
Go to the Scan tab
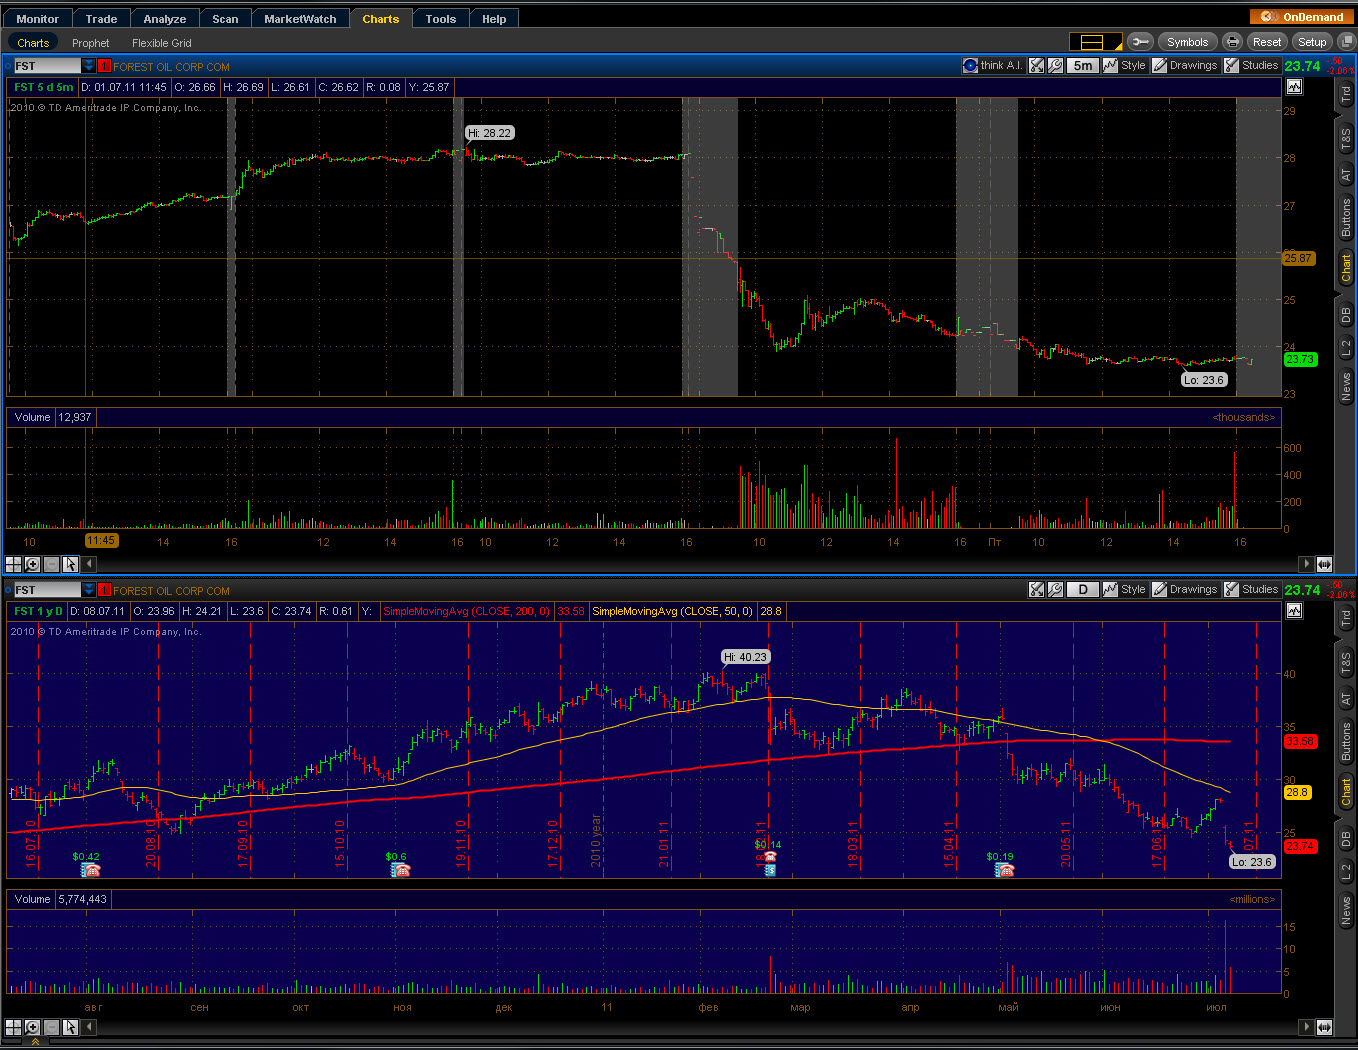click(226, 18)
